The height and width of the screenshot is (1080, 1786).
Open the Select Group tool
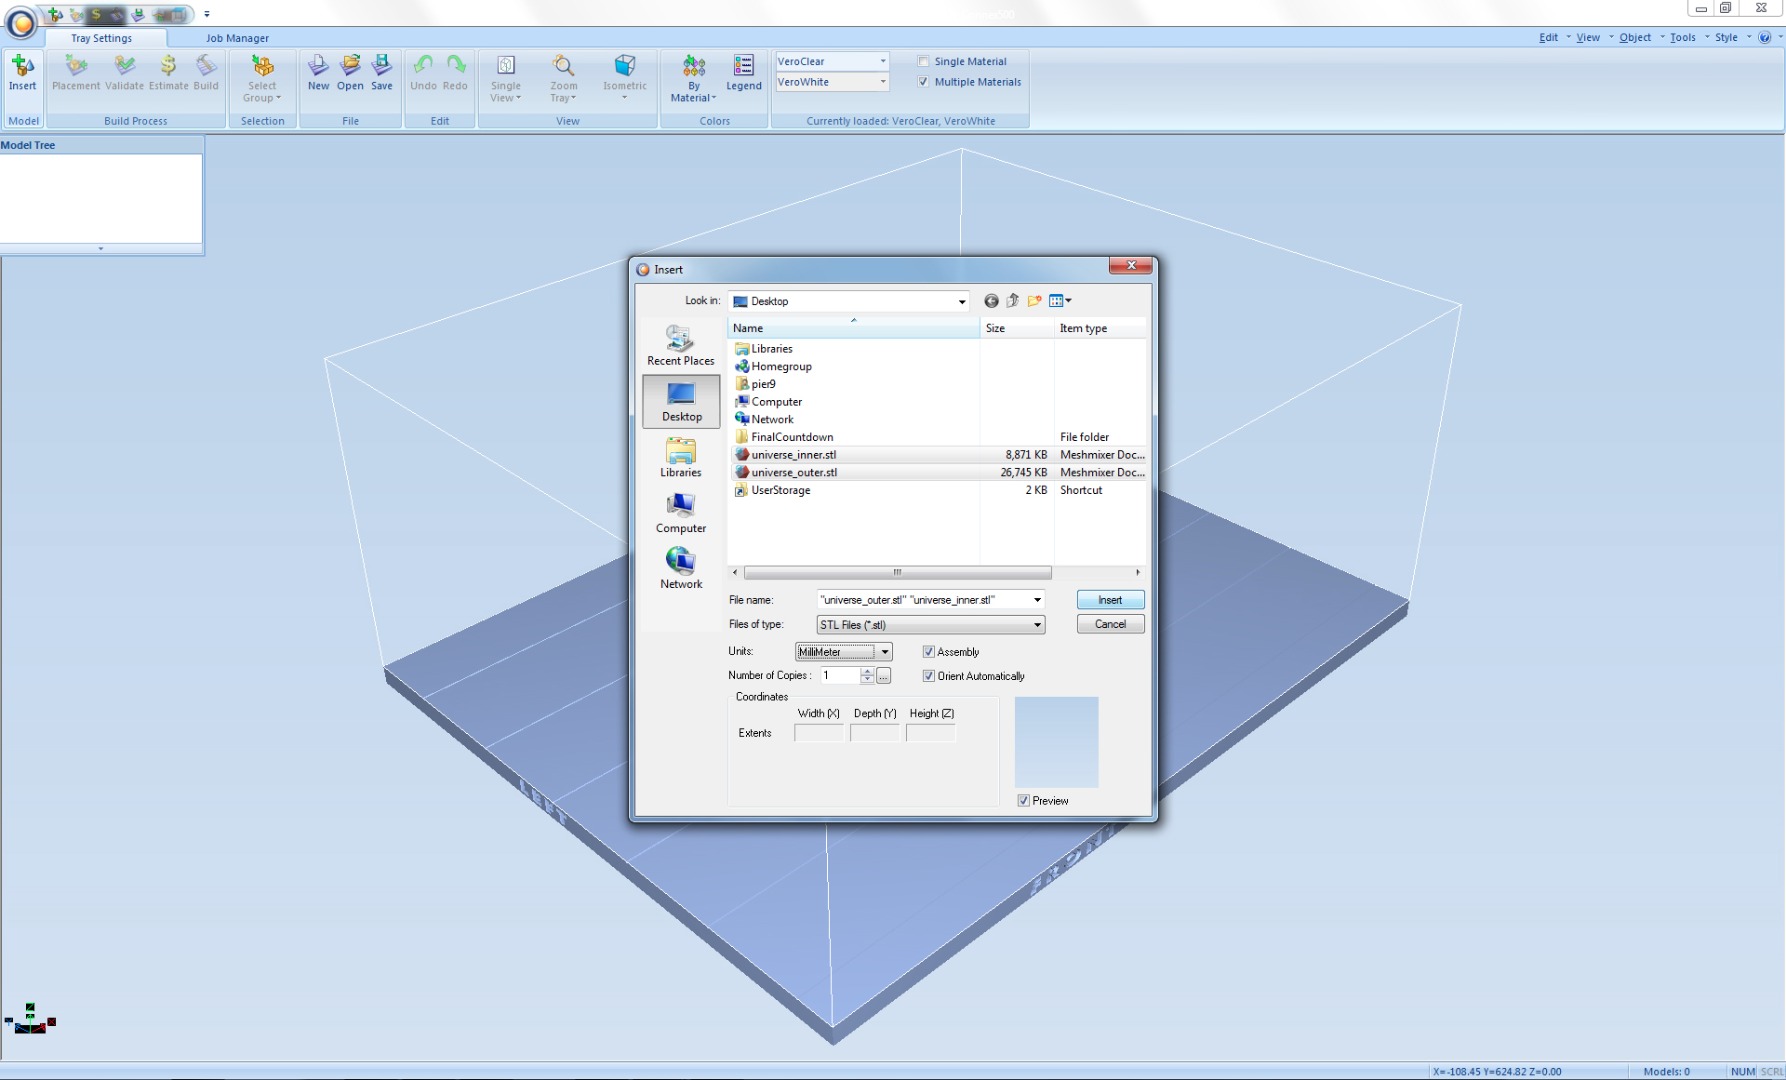pyautogui.click(x=262, y=78)
